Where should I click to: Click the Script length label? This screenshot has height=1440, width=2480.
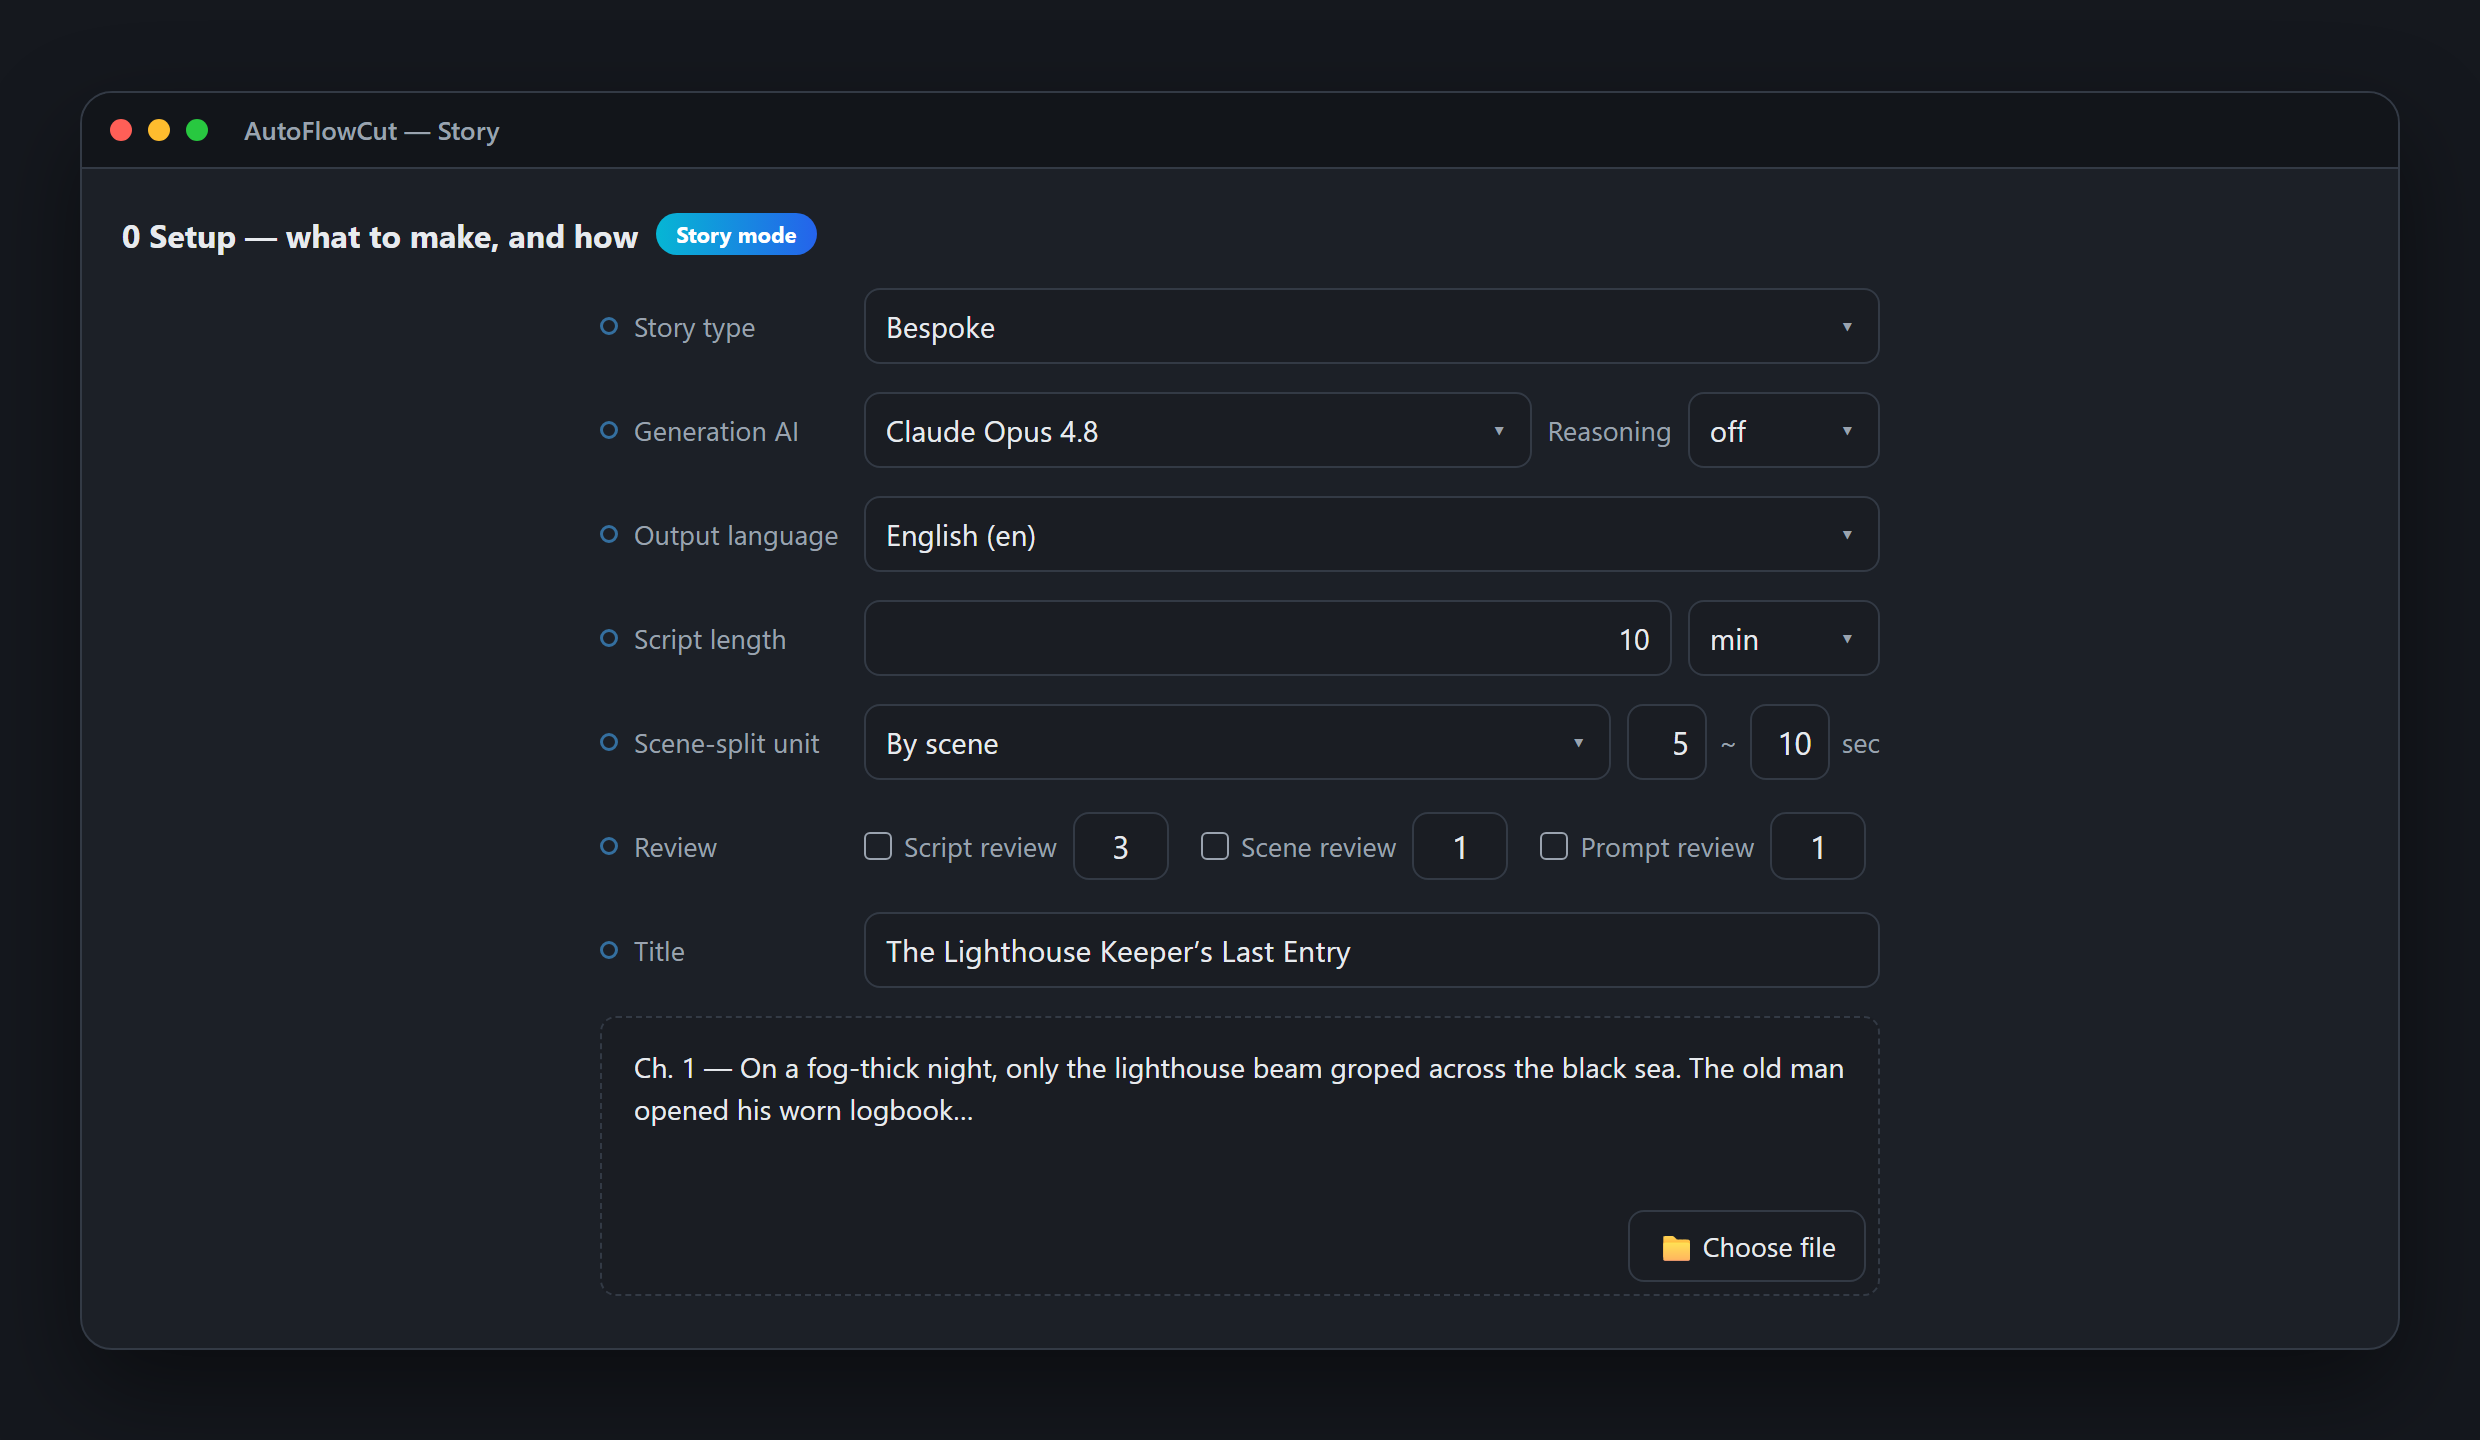click(x=710, y=639)
